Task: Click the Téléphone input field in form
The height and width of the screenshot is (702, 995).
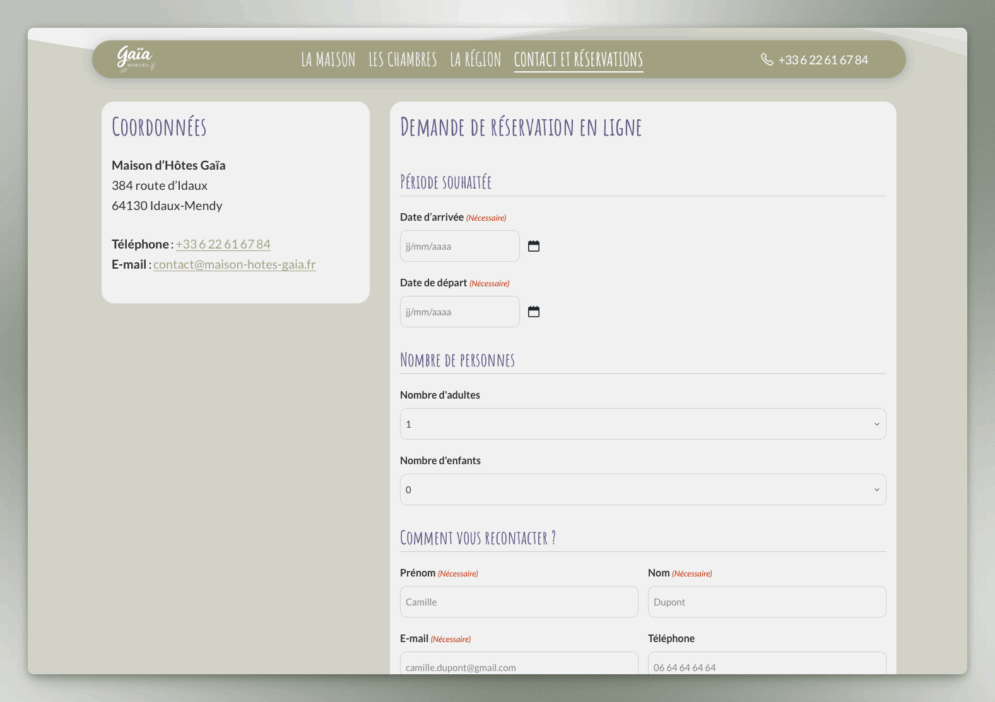Action: pyautogui.click(x=766, y=665)
